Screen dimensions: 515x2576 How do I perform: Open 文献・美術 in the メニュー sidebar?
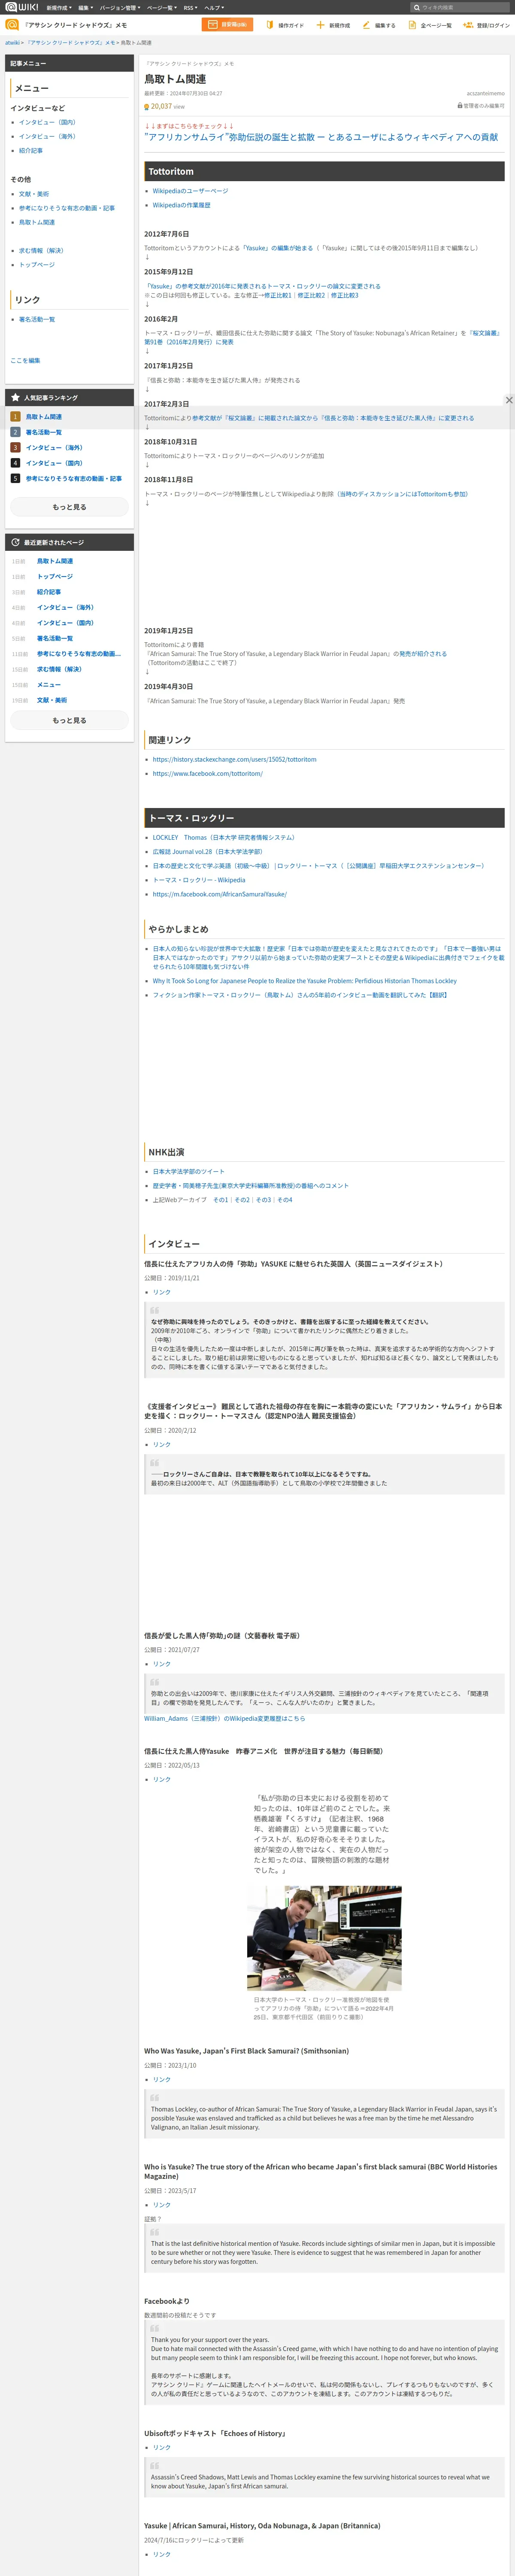(x=34, y=194)
